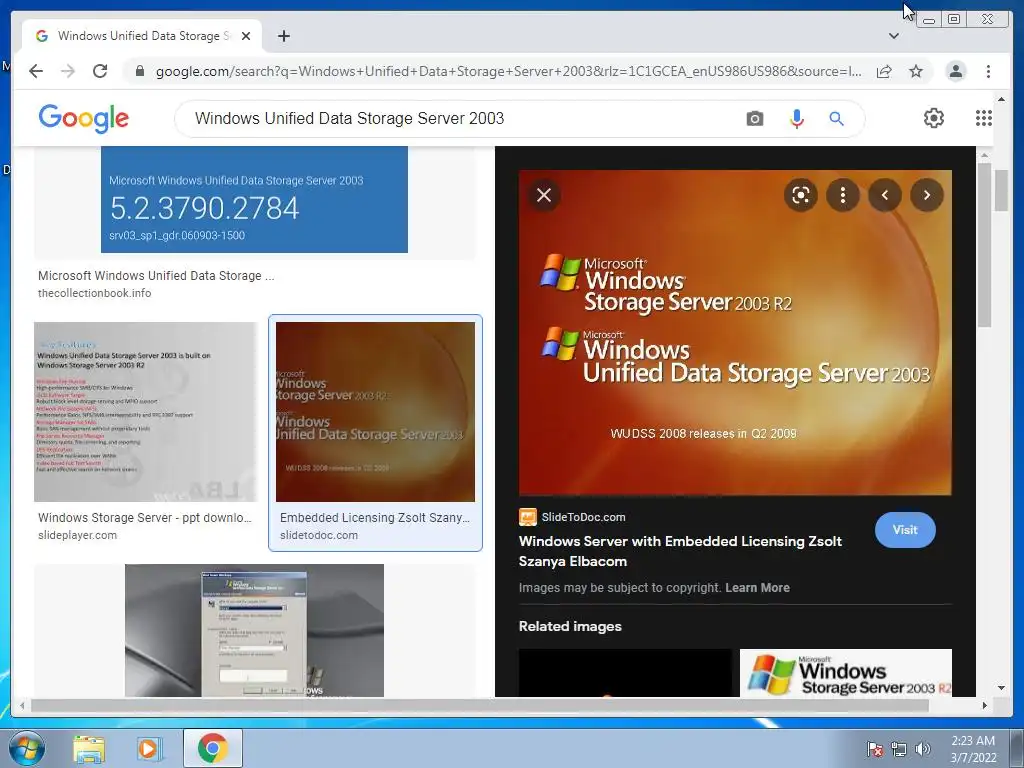Select the slideplayer.com slide thumbnail

click(x=146, y=411)
